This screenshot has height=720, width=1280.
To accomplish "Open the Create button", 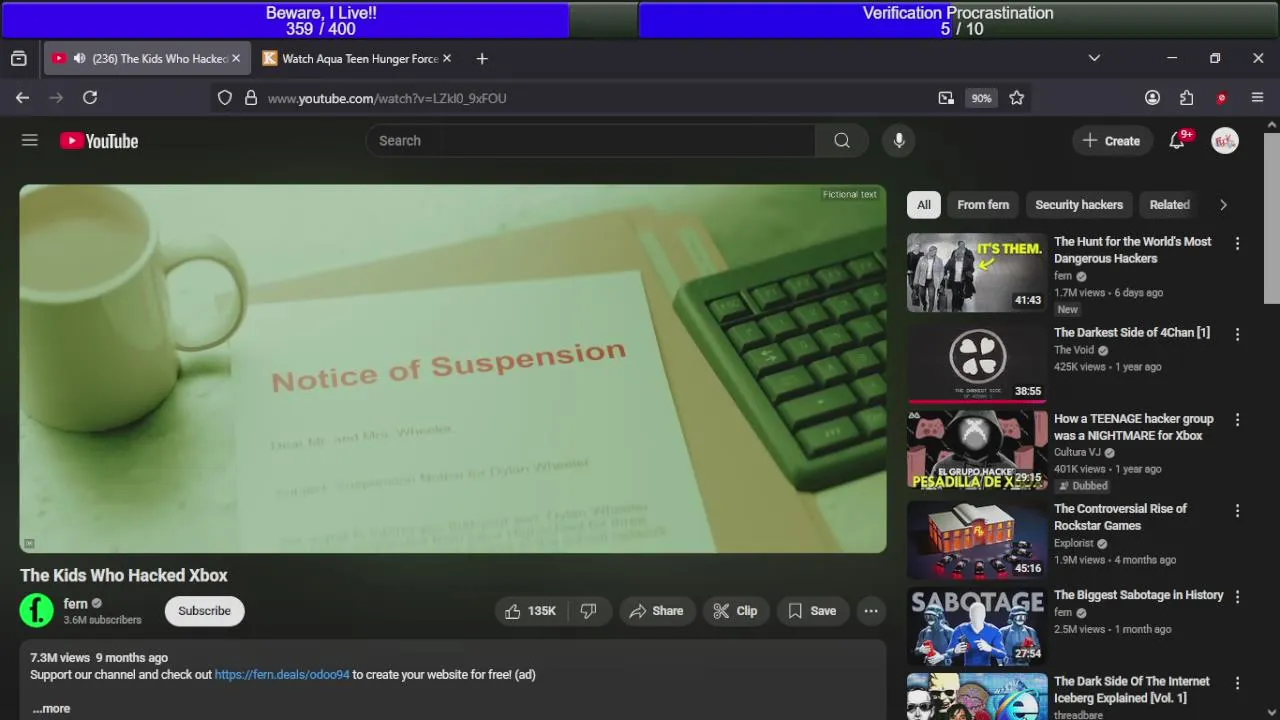I will [1111, 141].
